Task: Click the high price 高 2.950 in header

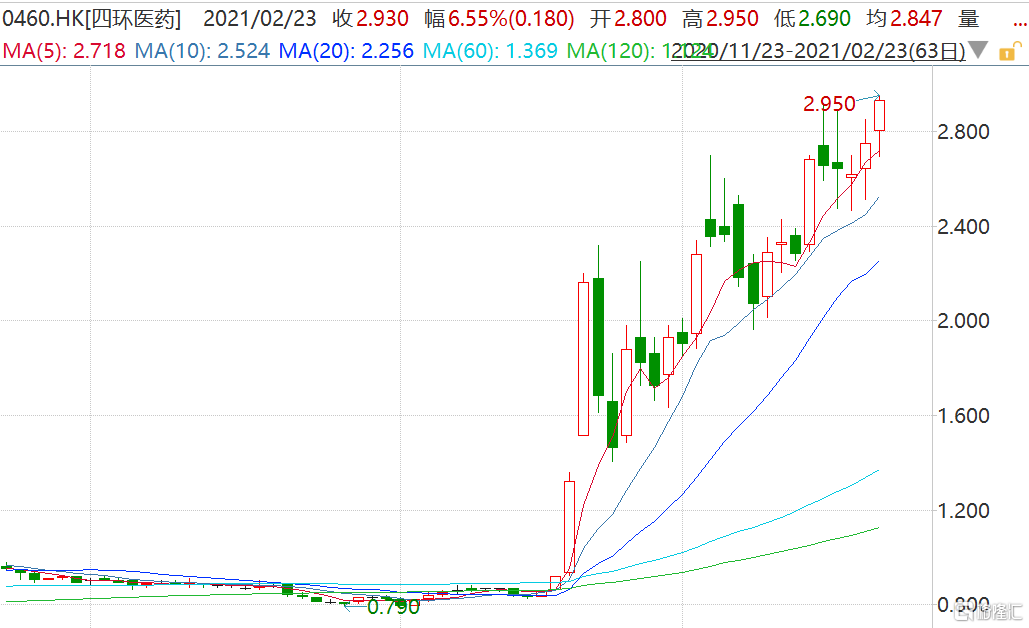Action: [x=720, y=18]
